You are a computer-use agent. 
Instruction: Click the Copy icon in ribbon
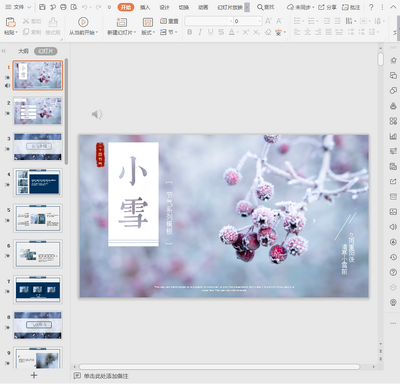[26, 32]
